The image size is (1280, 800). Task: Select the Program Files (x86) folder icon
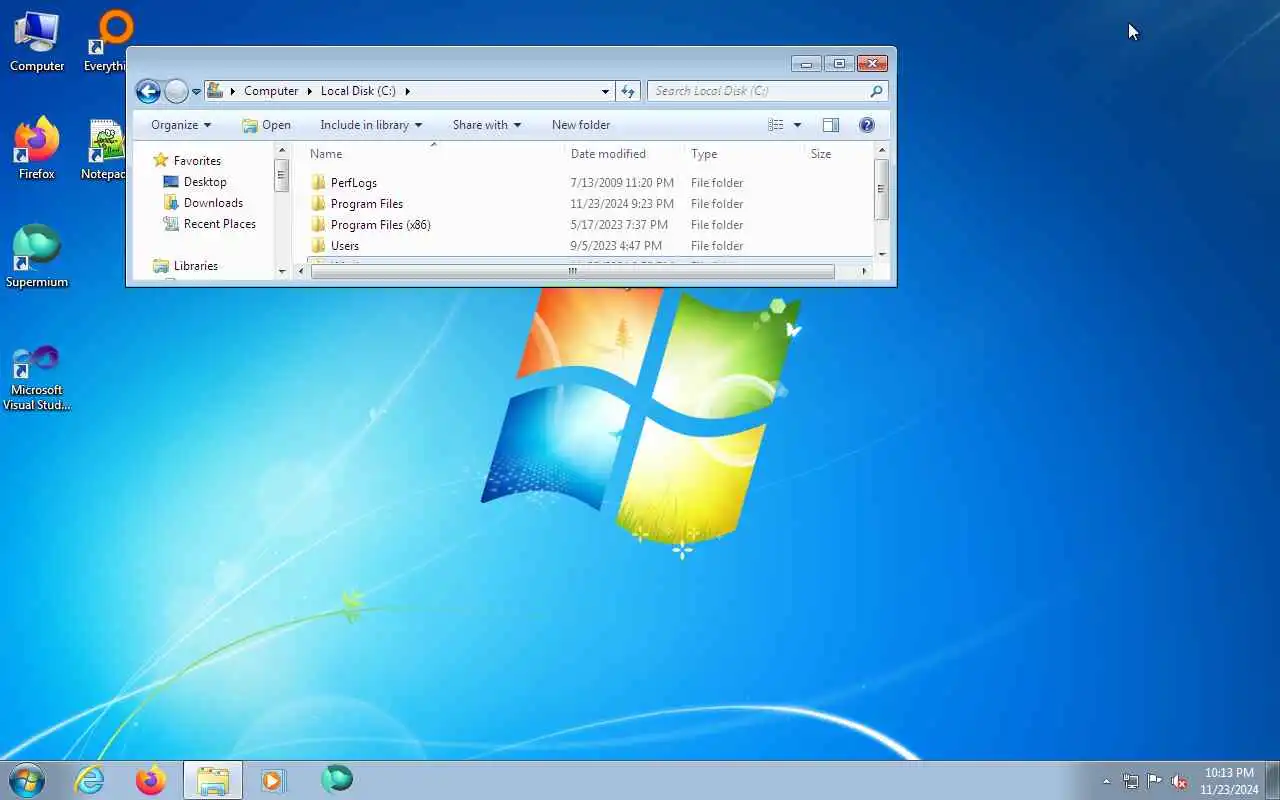pos(319,225)
